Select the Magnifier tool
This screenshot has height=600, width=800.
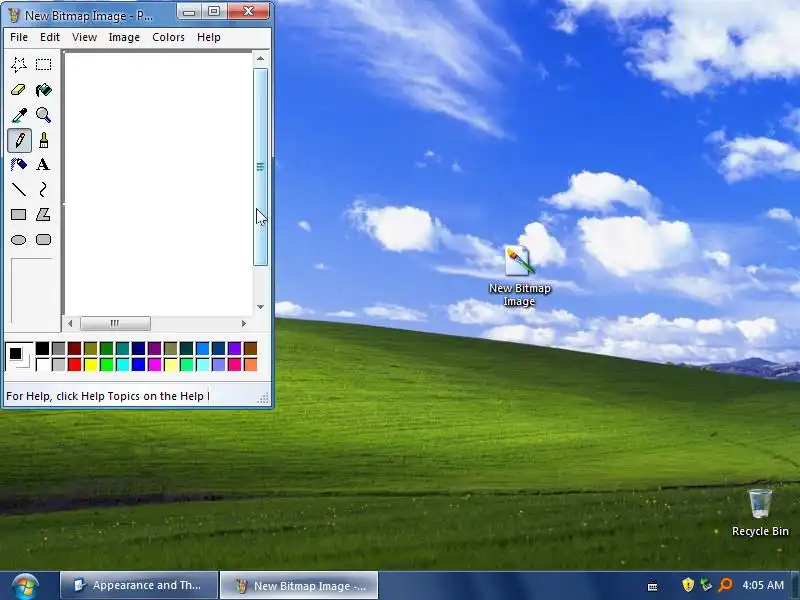43,115
